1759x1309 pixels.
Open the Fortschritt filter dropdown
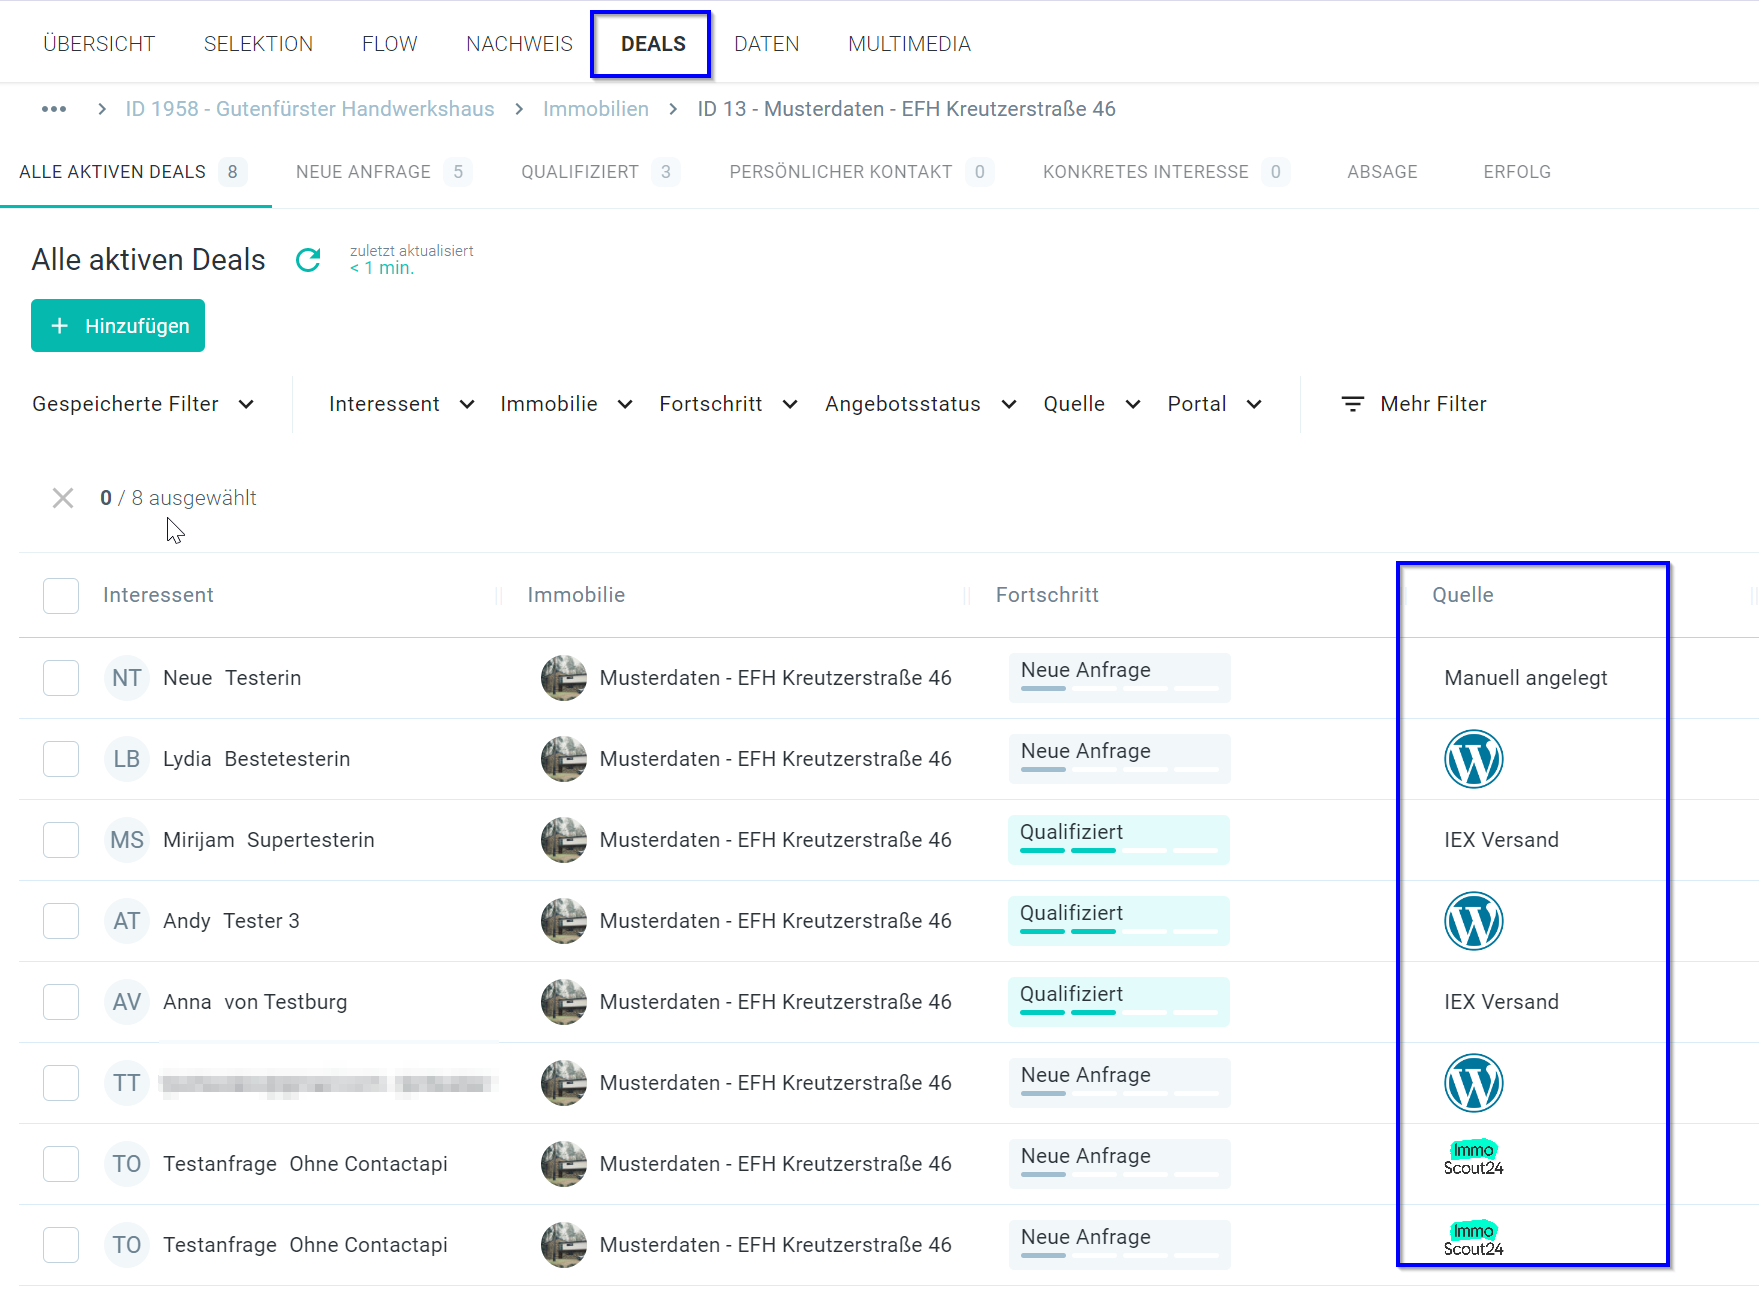pos(728,404)
